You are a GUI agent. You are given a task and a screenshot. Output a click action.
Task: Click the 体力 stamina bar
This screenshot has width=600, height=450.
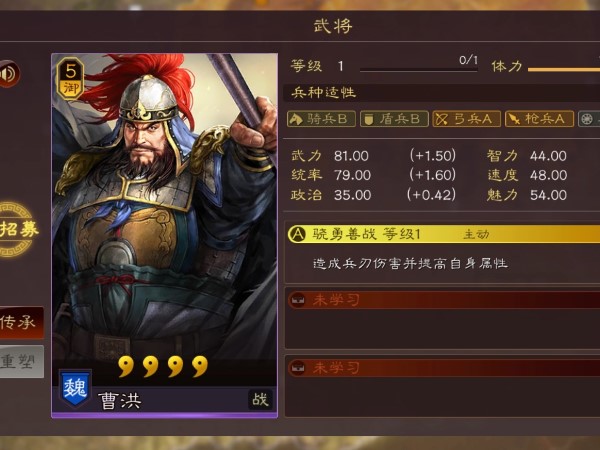(564, 70)
